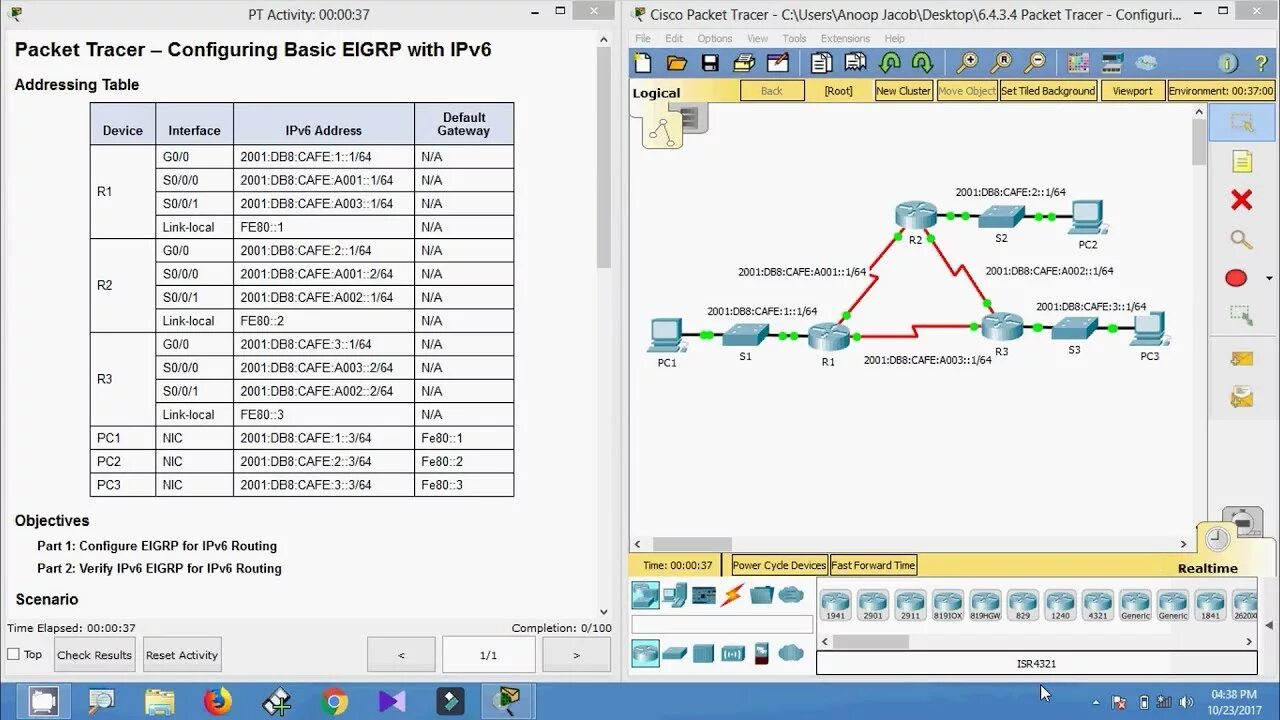Open the custom devices dialog icon
This screenshot has height=720, width=1280.
[1112, 63]
